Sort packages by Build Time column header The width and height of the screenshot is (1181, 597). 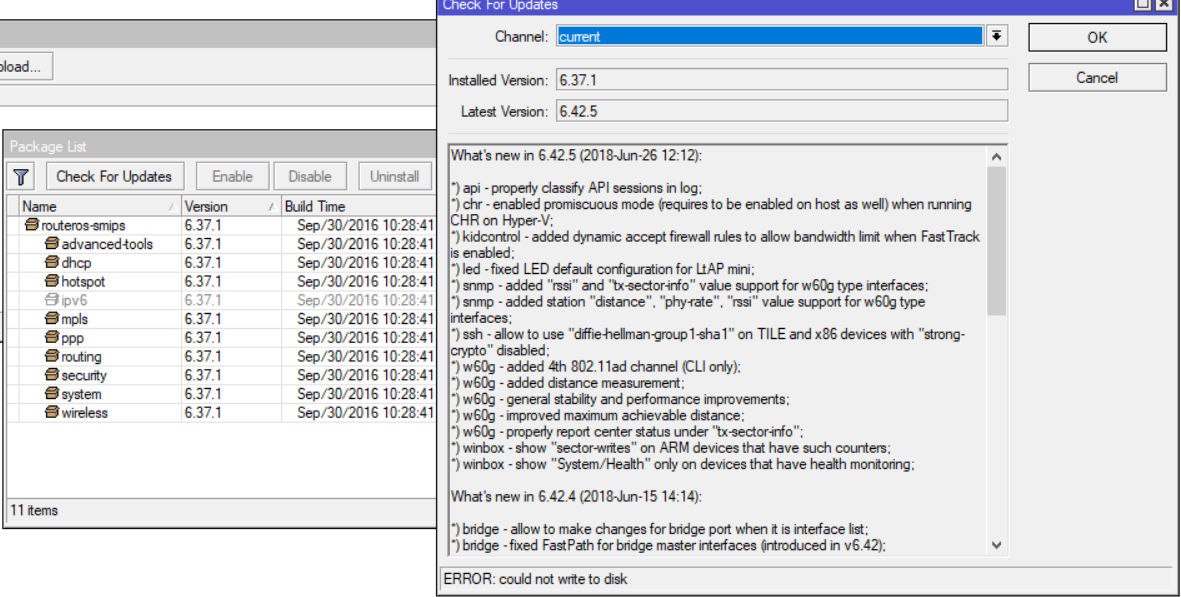click(x=359, y=206)
